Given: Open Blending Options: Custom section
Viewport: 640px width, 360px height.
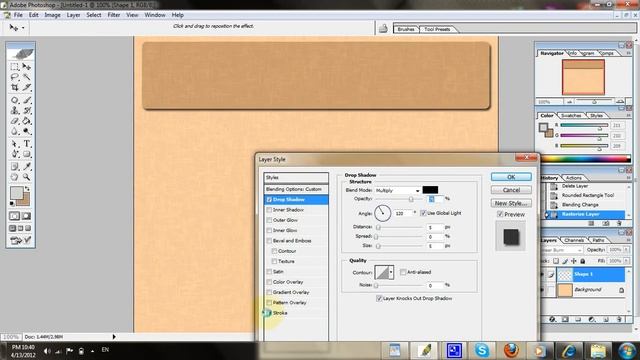Looking at the screenshot, I should [x=296, y=189].
